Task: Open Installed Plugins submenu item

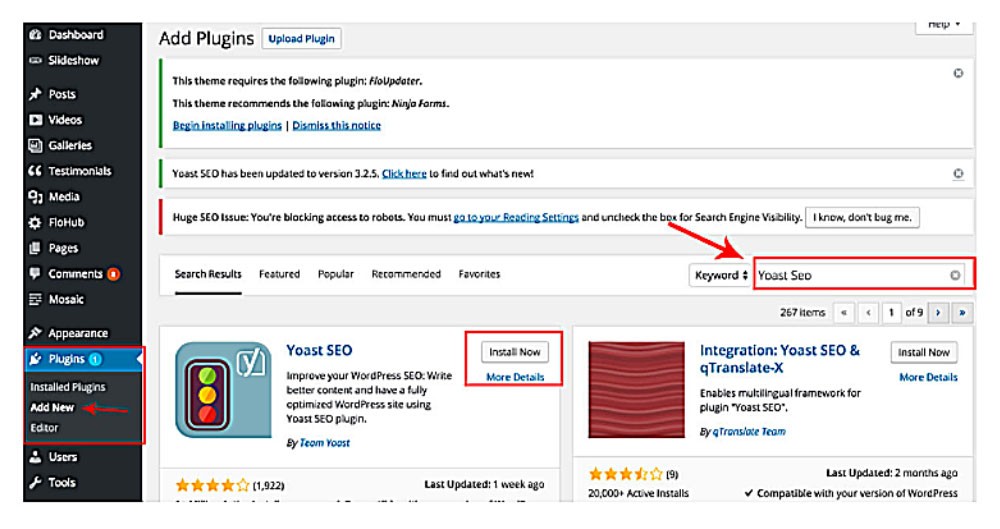Action: coord(68,387)
